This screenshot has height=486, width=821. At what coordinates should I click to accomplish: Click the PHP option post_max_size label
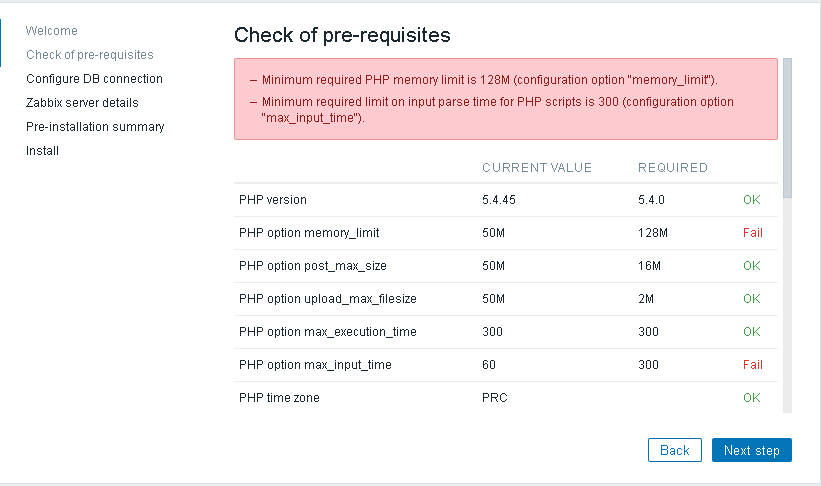pyautogui.click(x=313, y=266)
